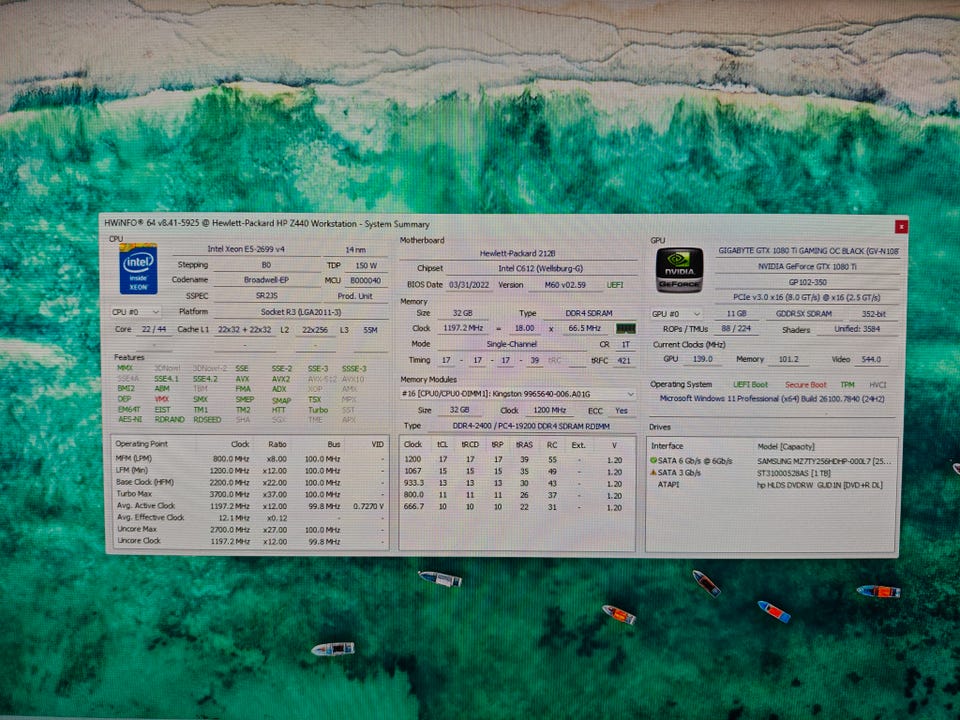Screen dimensions: 960x720
Task: Click the 352-bit bus width value
Action: point(873,314)
